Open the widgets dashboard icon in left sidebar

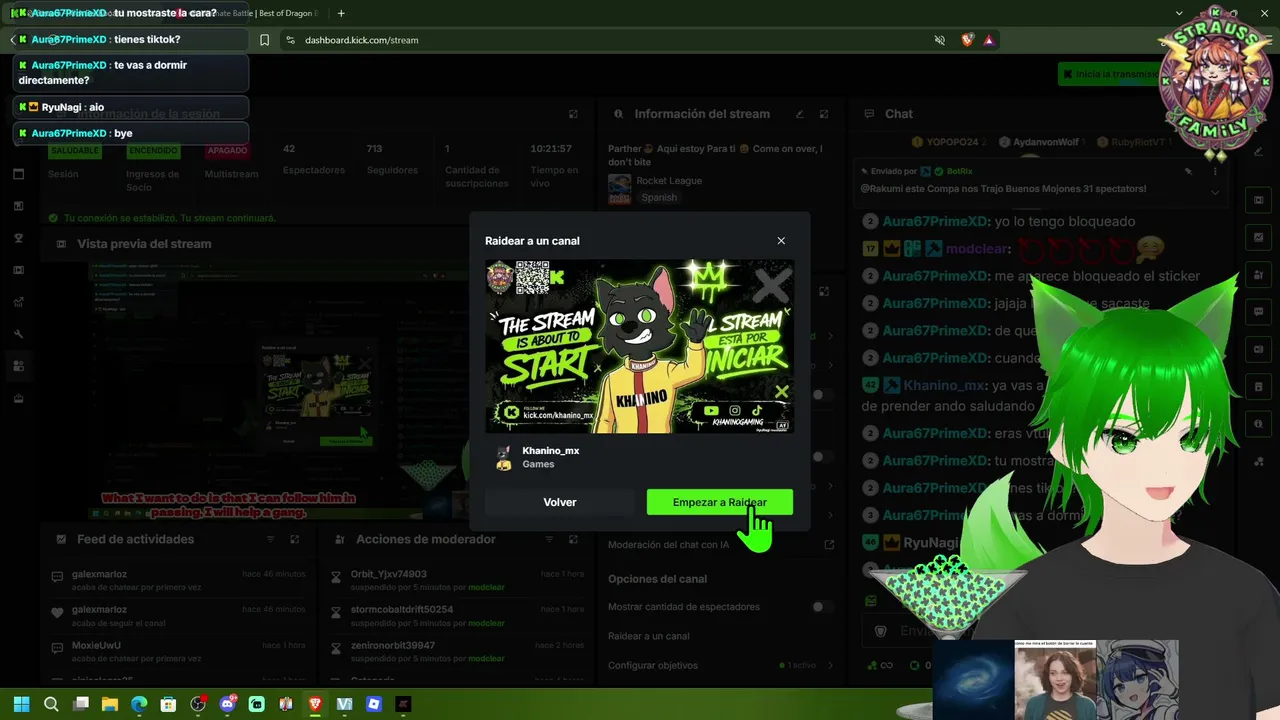pos(18,366)
